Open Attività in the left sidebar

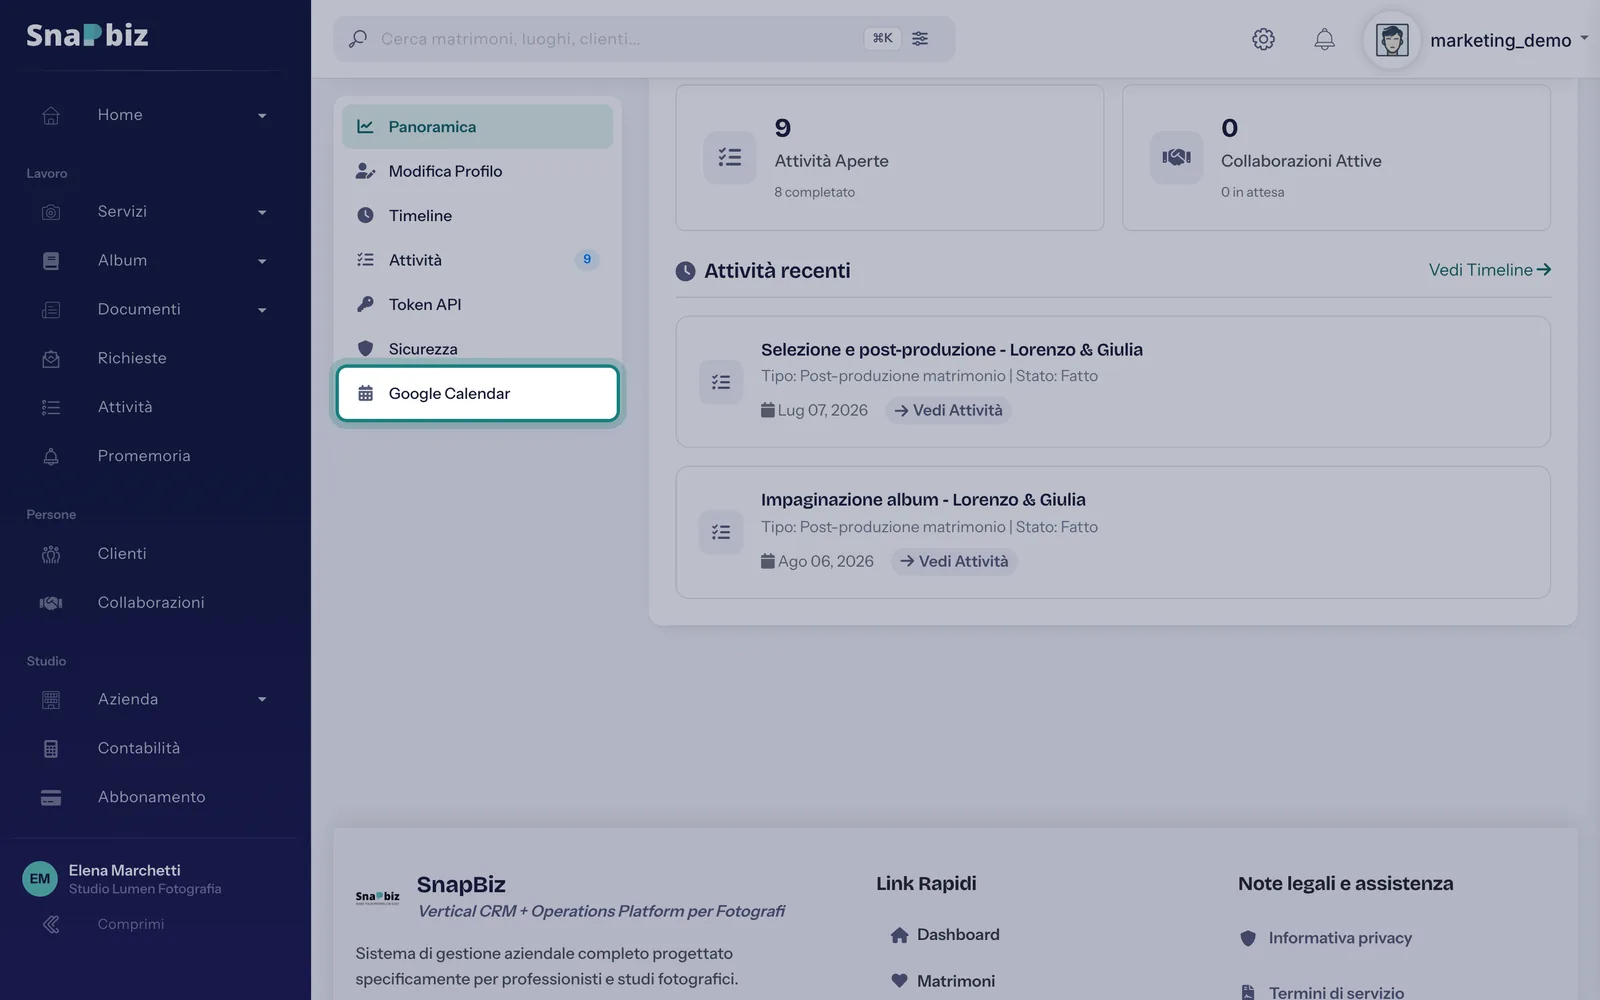pyautogui.click(x=125, y=407)
